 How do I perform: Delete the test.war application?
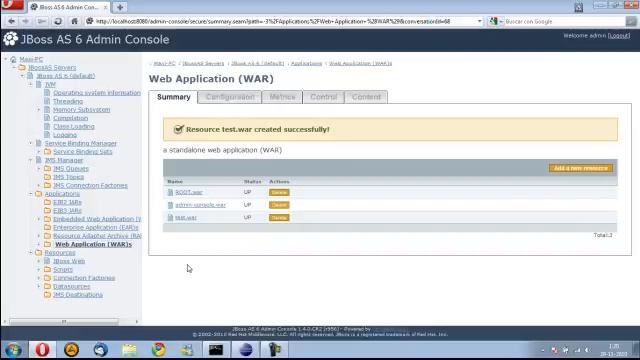coord(279,218)
